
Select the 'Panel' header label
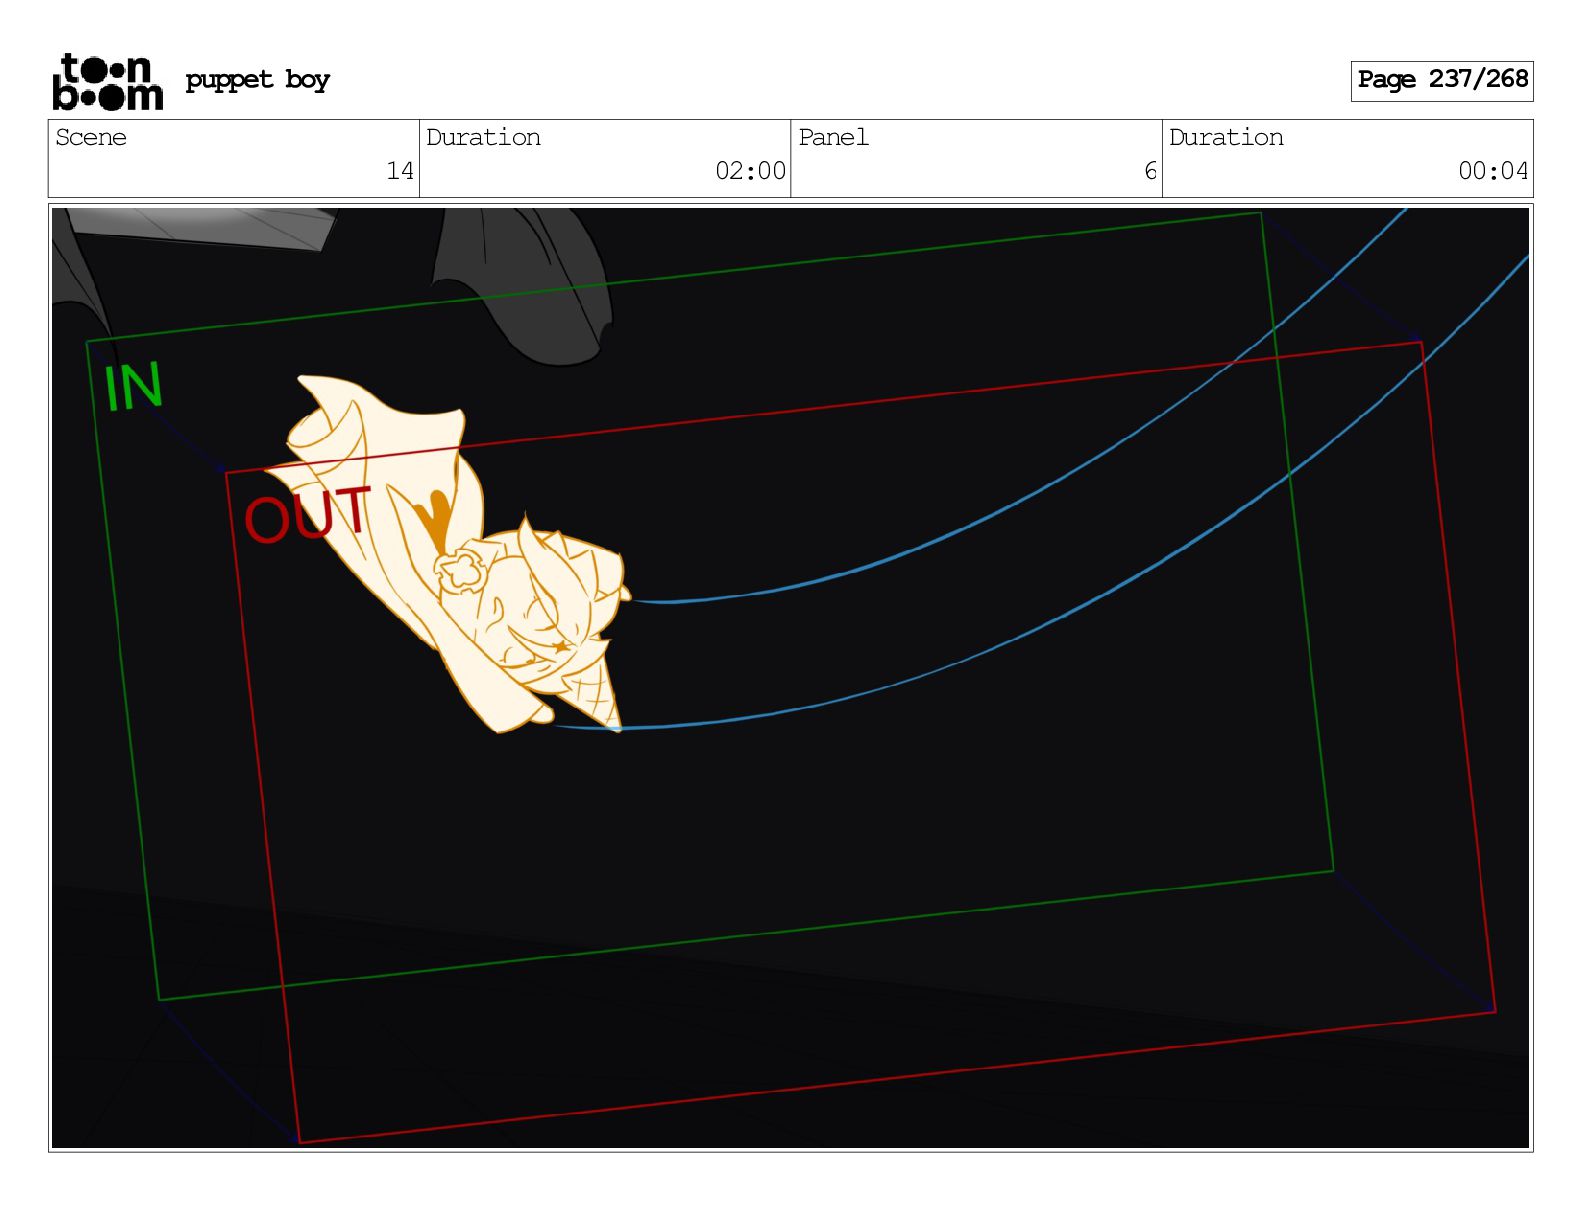(833, 137)
